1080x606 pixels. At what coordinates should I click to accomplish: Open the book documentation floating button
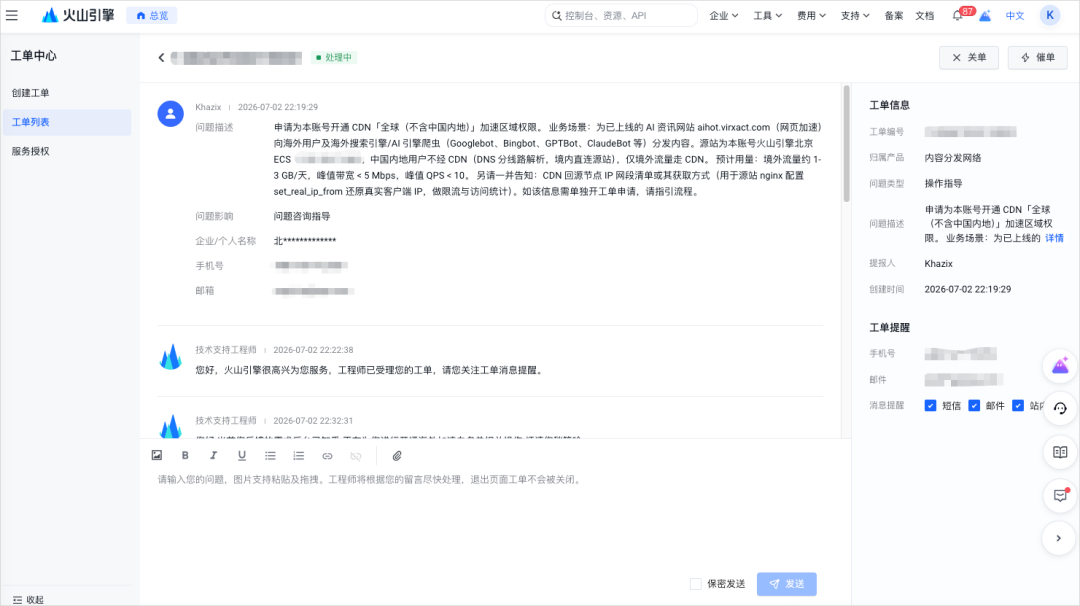1060,452
